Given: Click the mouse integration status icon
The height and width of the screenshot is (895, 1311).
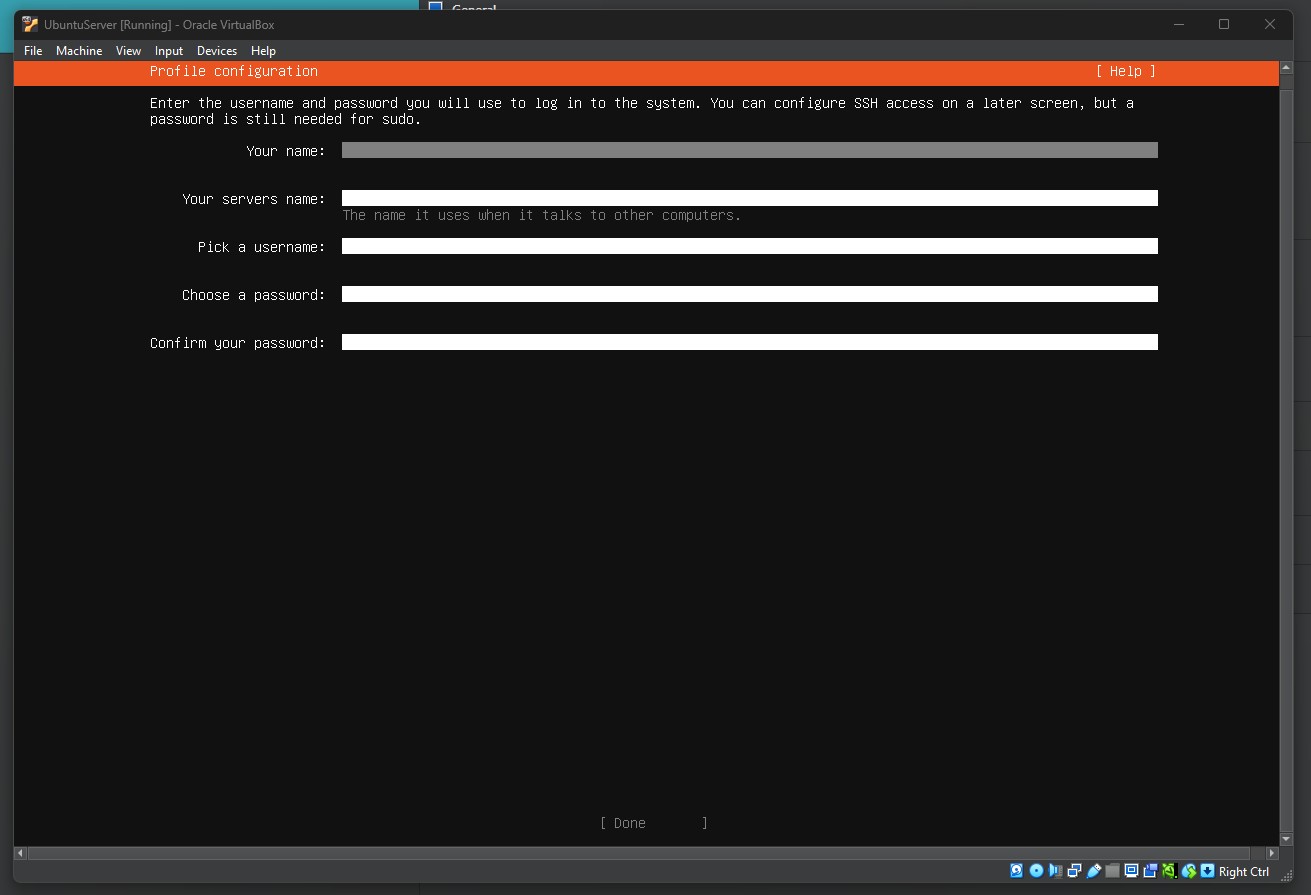Looking at the screenshot, I should tap(1189, 871).
